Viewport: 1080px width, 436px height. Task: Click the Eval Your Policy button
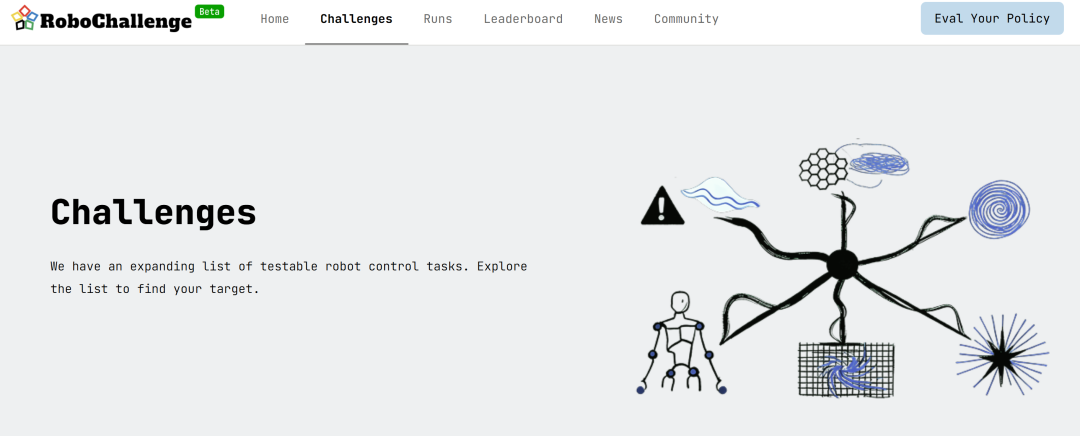coord(992,19)
